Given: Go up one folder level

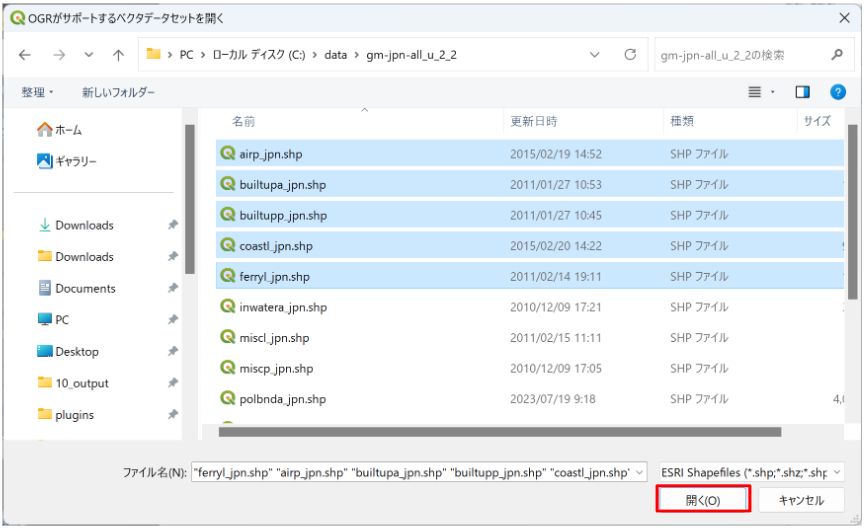Looking at the screenshot, I should pos(118,55).
